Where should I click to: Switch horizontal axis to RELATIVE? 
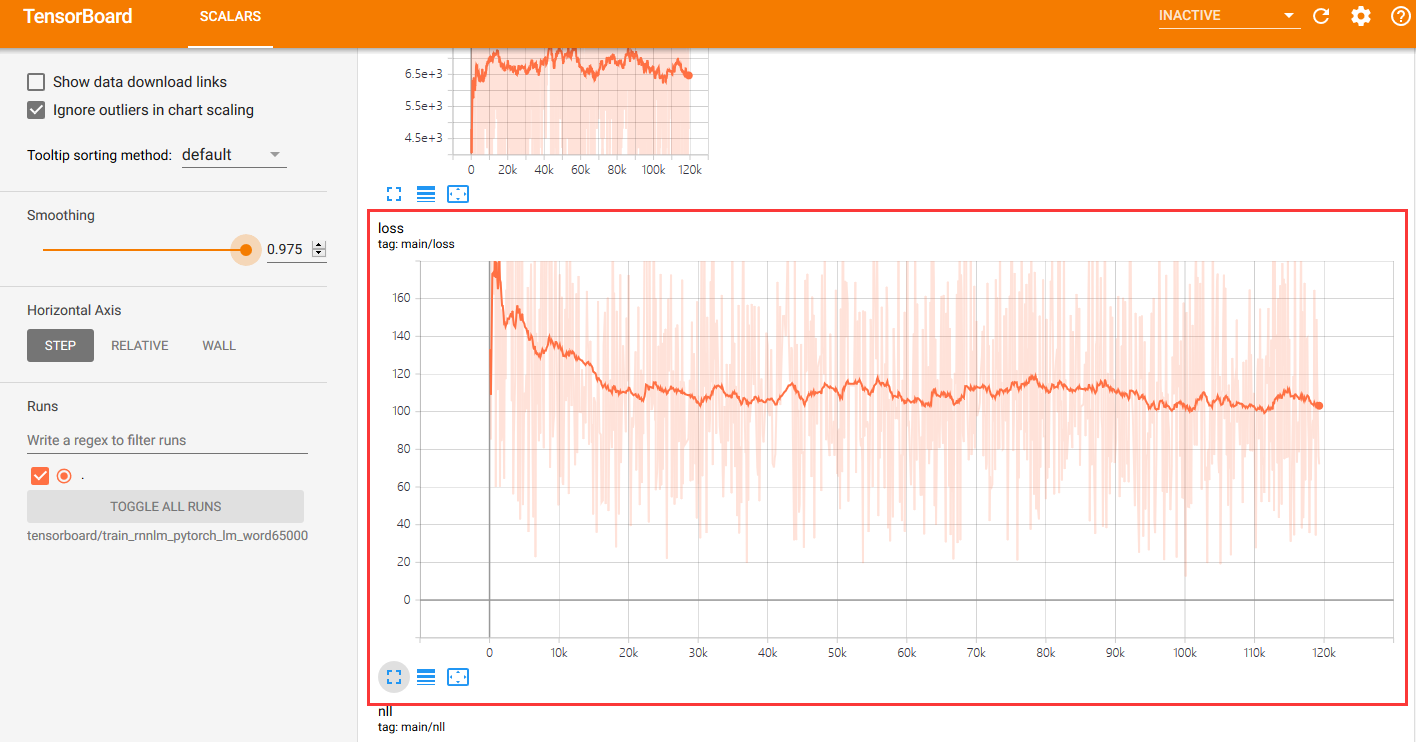(x=139, y=345)
